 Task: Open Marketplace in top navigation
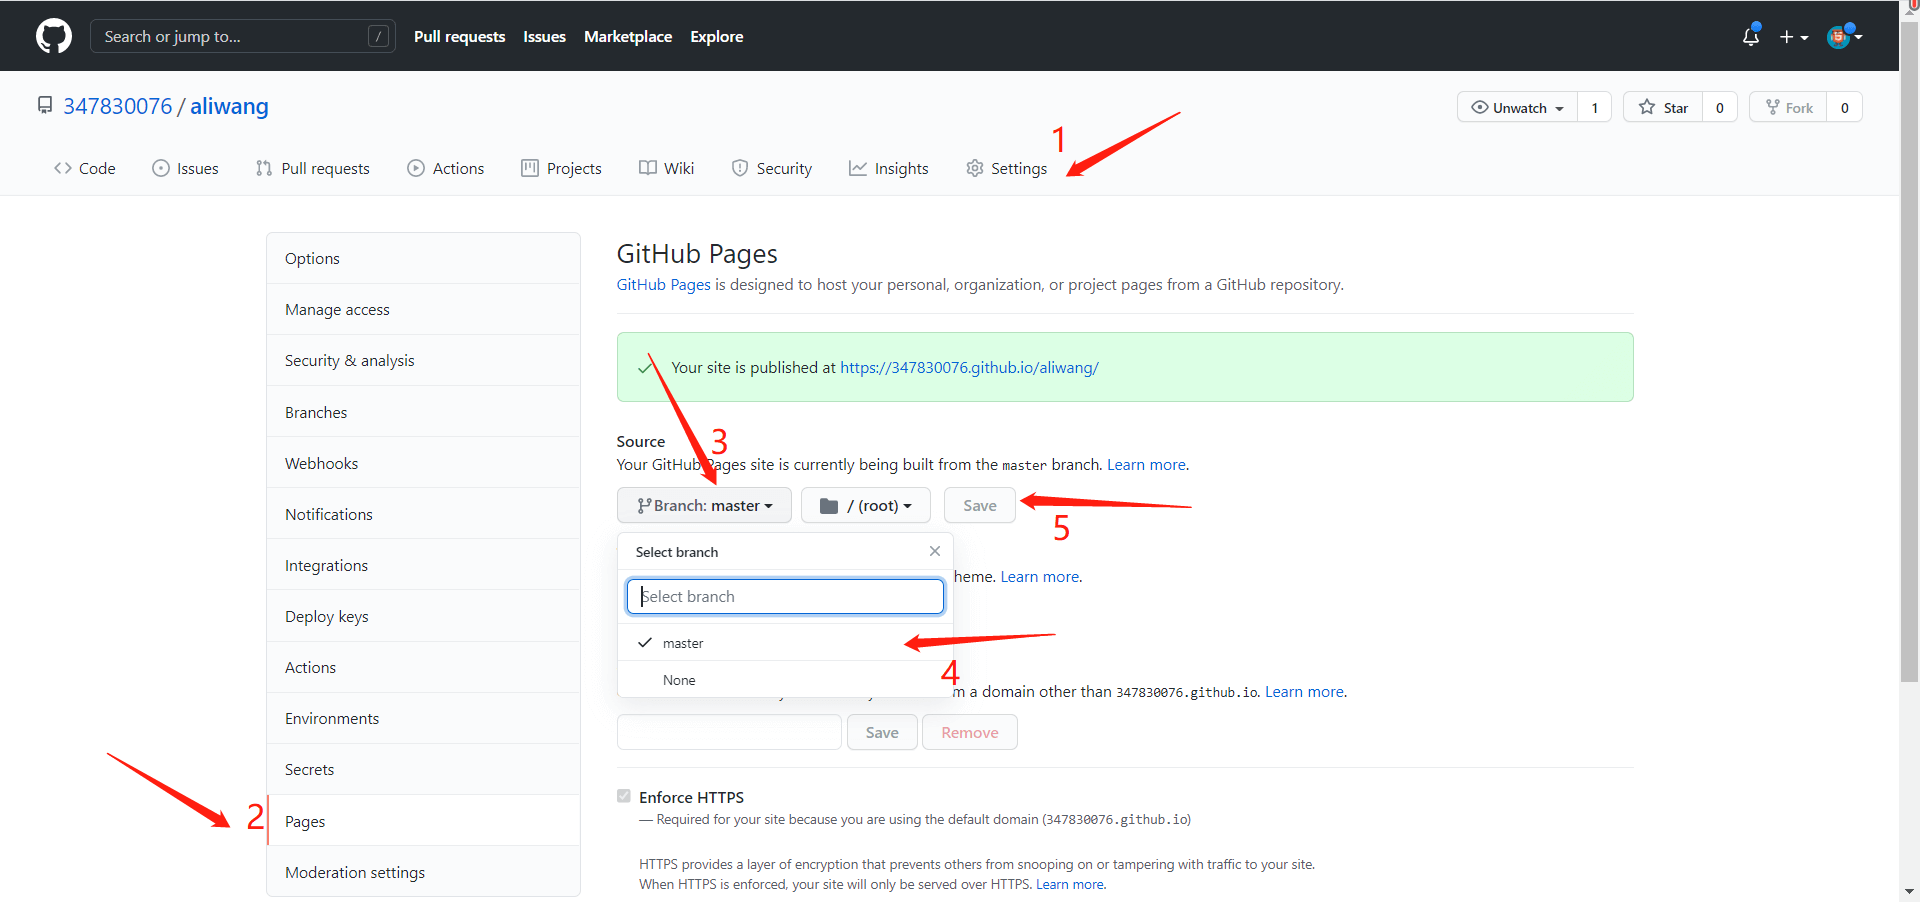coord(628,36)
